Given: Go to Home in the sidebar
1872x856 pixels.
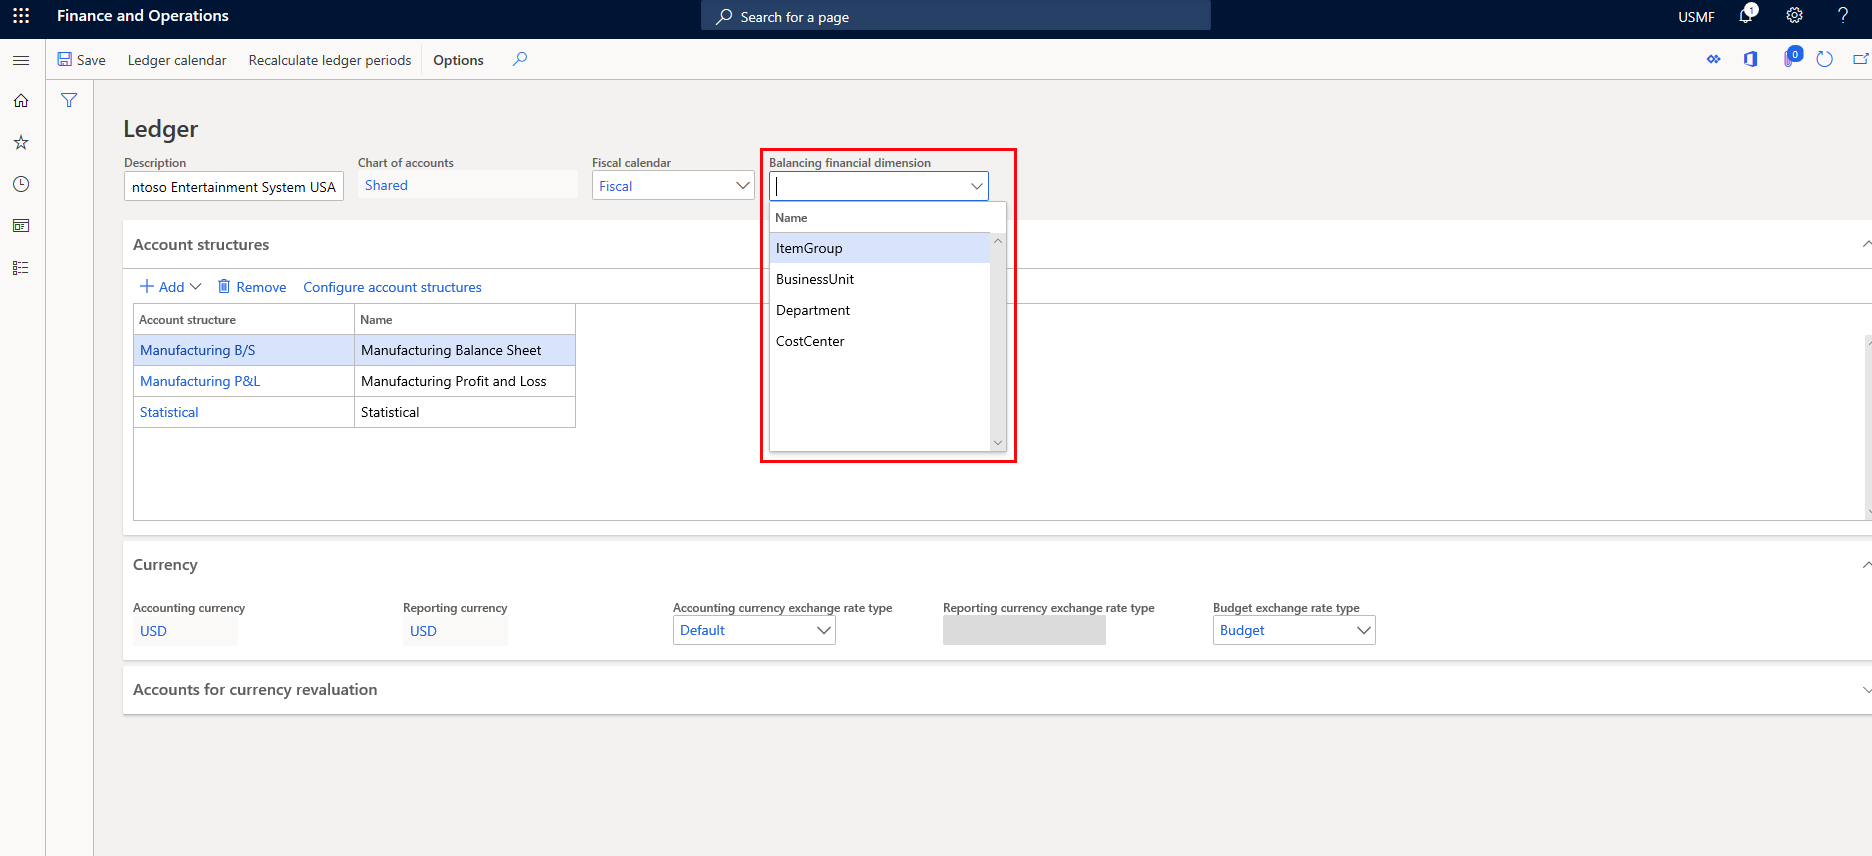Looking at the screenshot, I should [x=21, y=101].
